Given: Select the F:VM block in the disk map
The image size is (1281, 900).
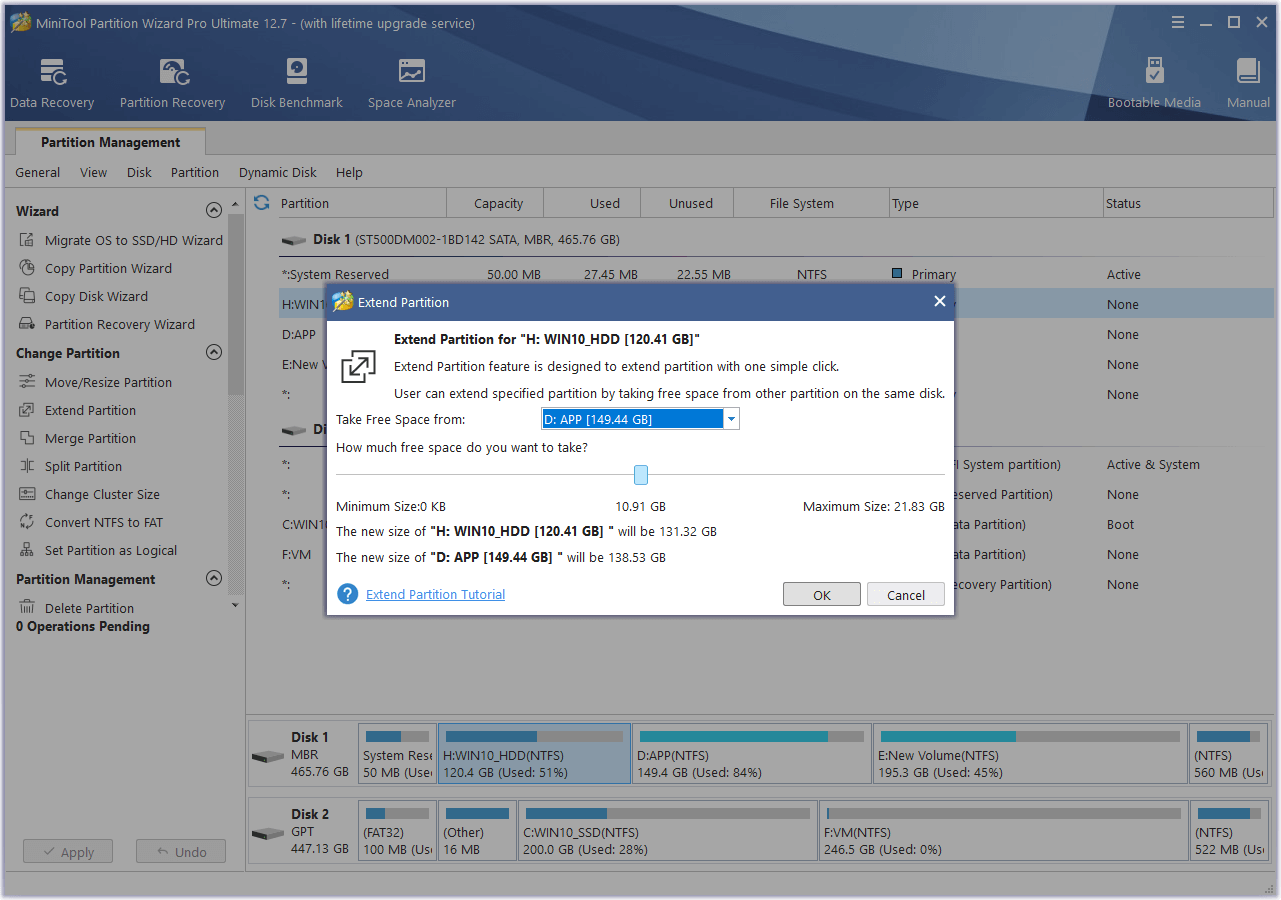Looking at the screenshot, I should pyautogui.click(x=1003, y=830).
